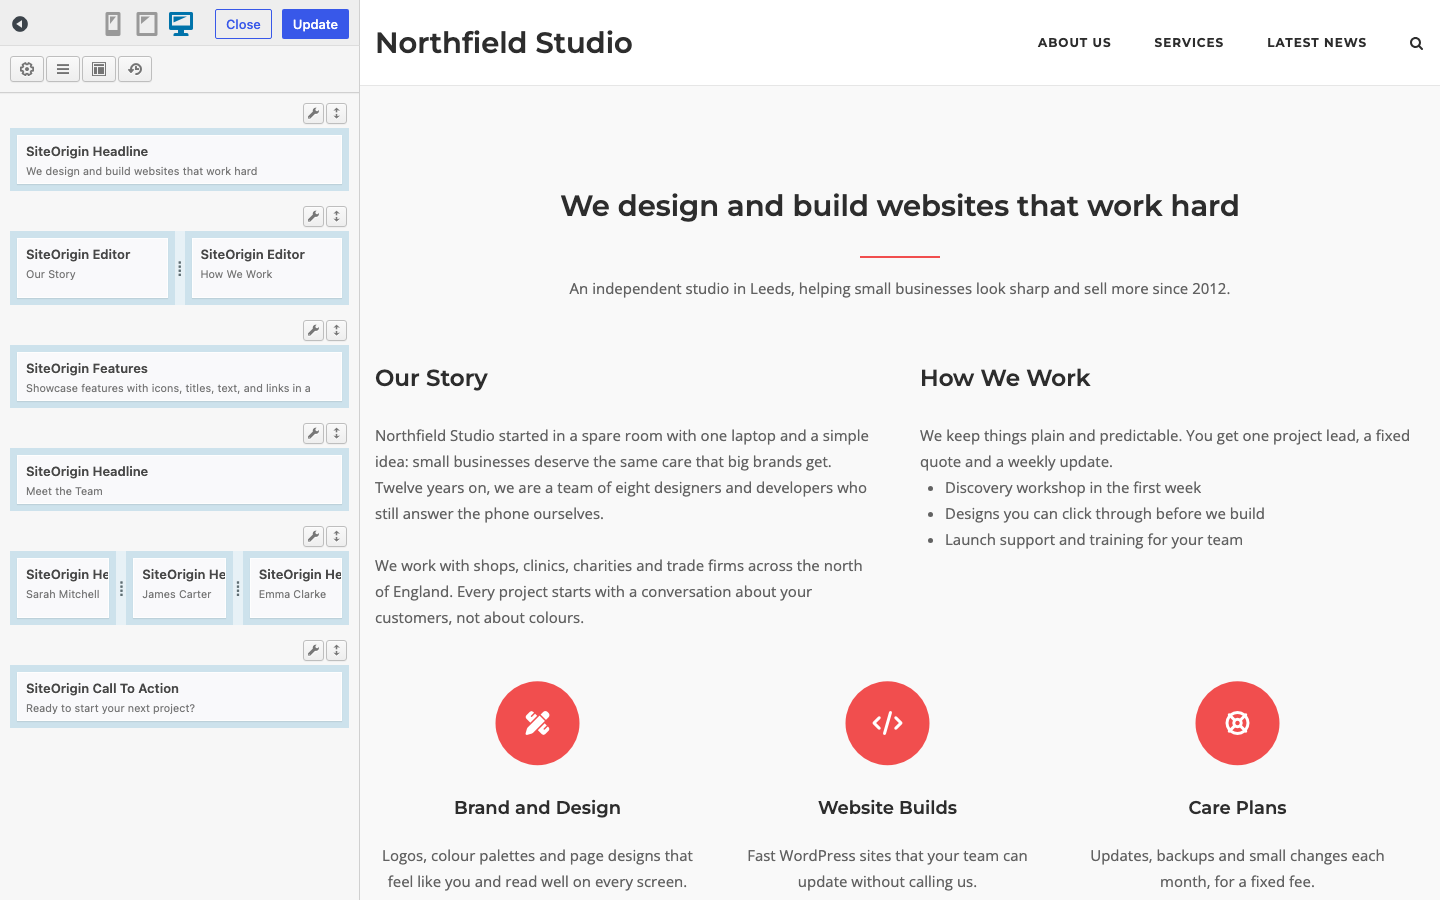Open the Services menu item
The width and height of the screenshot is (1440, 900).
pyautogui.click(x=1189, y=43)
